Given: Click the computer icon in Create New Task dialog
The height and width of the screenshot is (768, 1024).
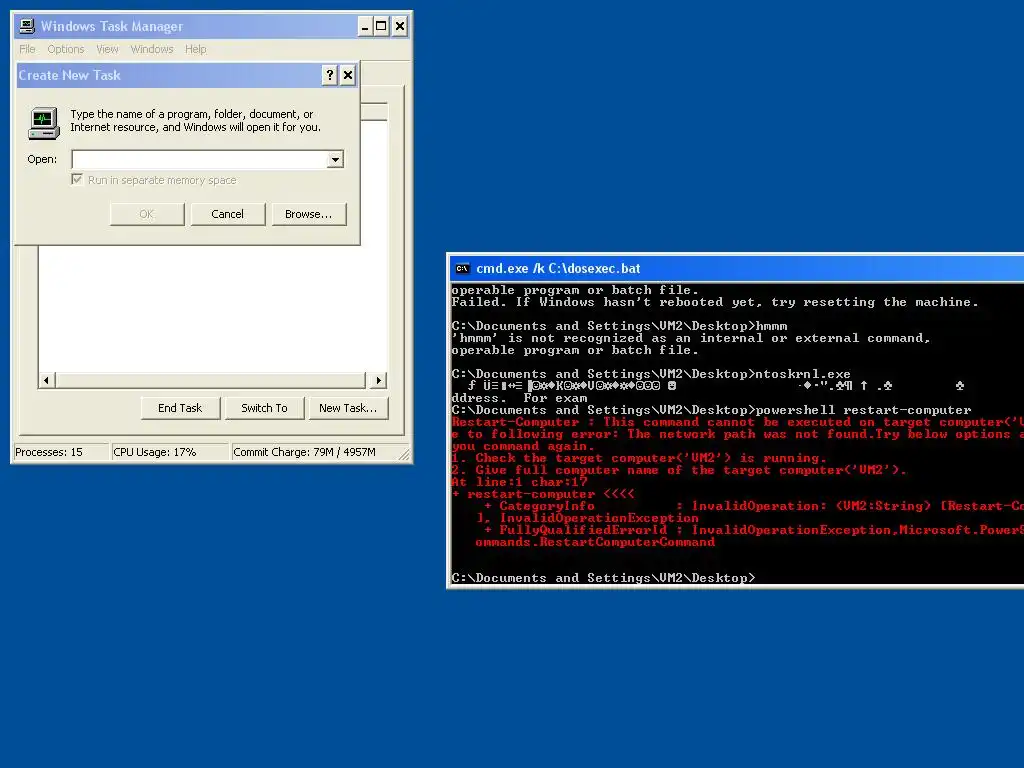Looking at the screenshot, I should [x=44, y=123].
